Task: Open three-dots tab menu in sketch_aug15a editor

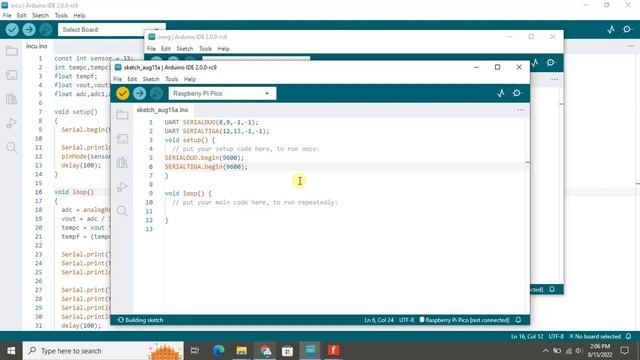Action: tap(520, 110)
